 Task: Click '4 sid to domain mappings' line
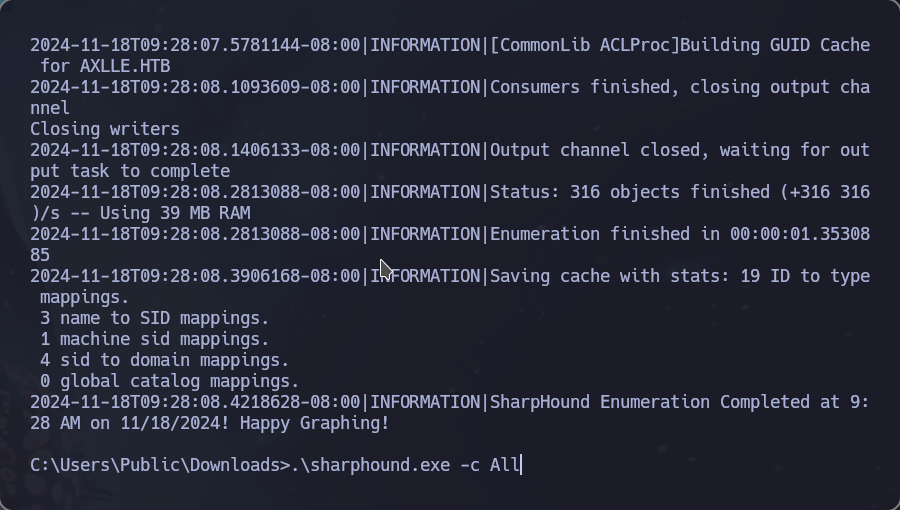pos(165,360)
